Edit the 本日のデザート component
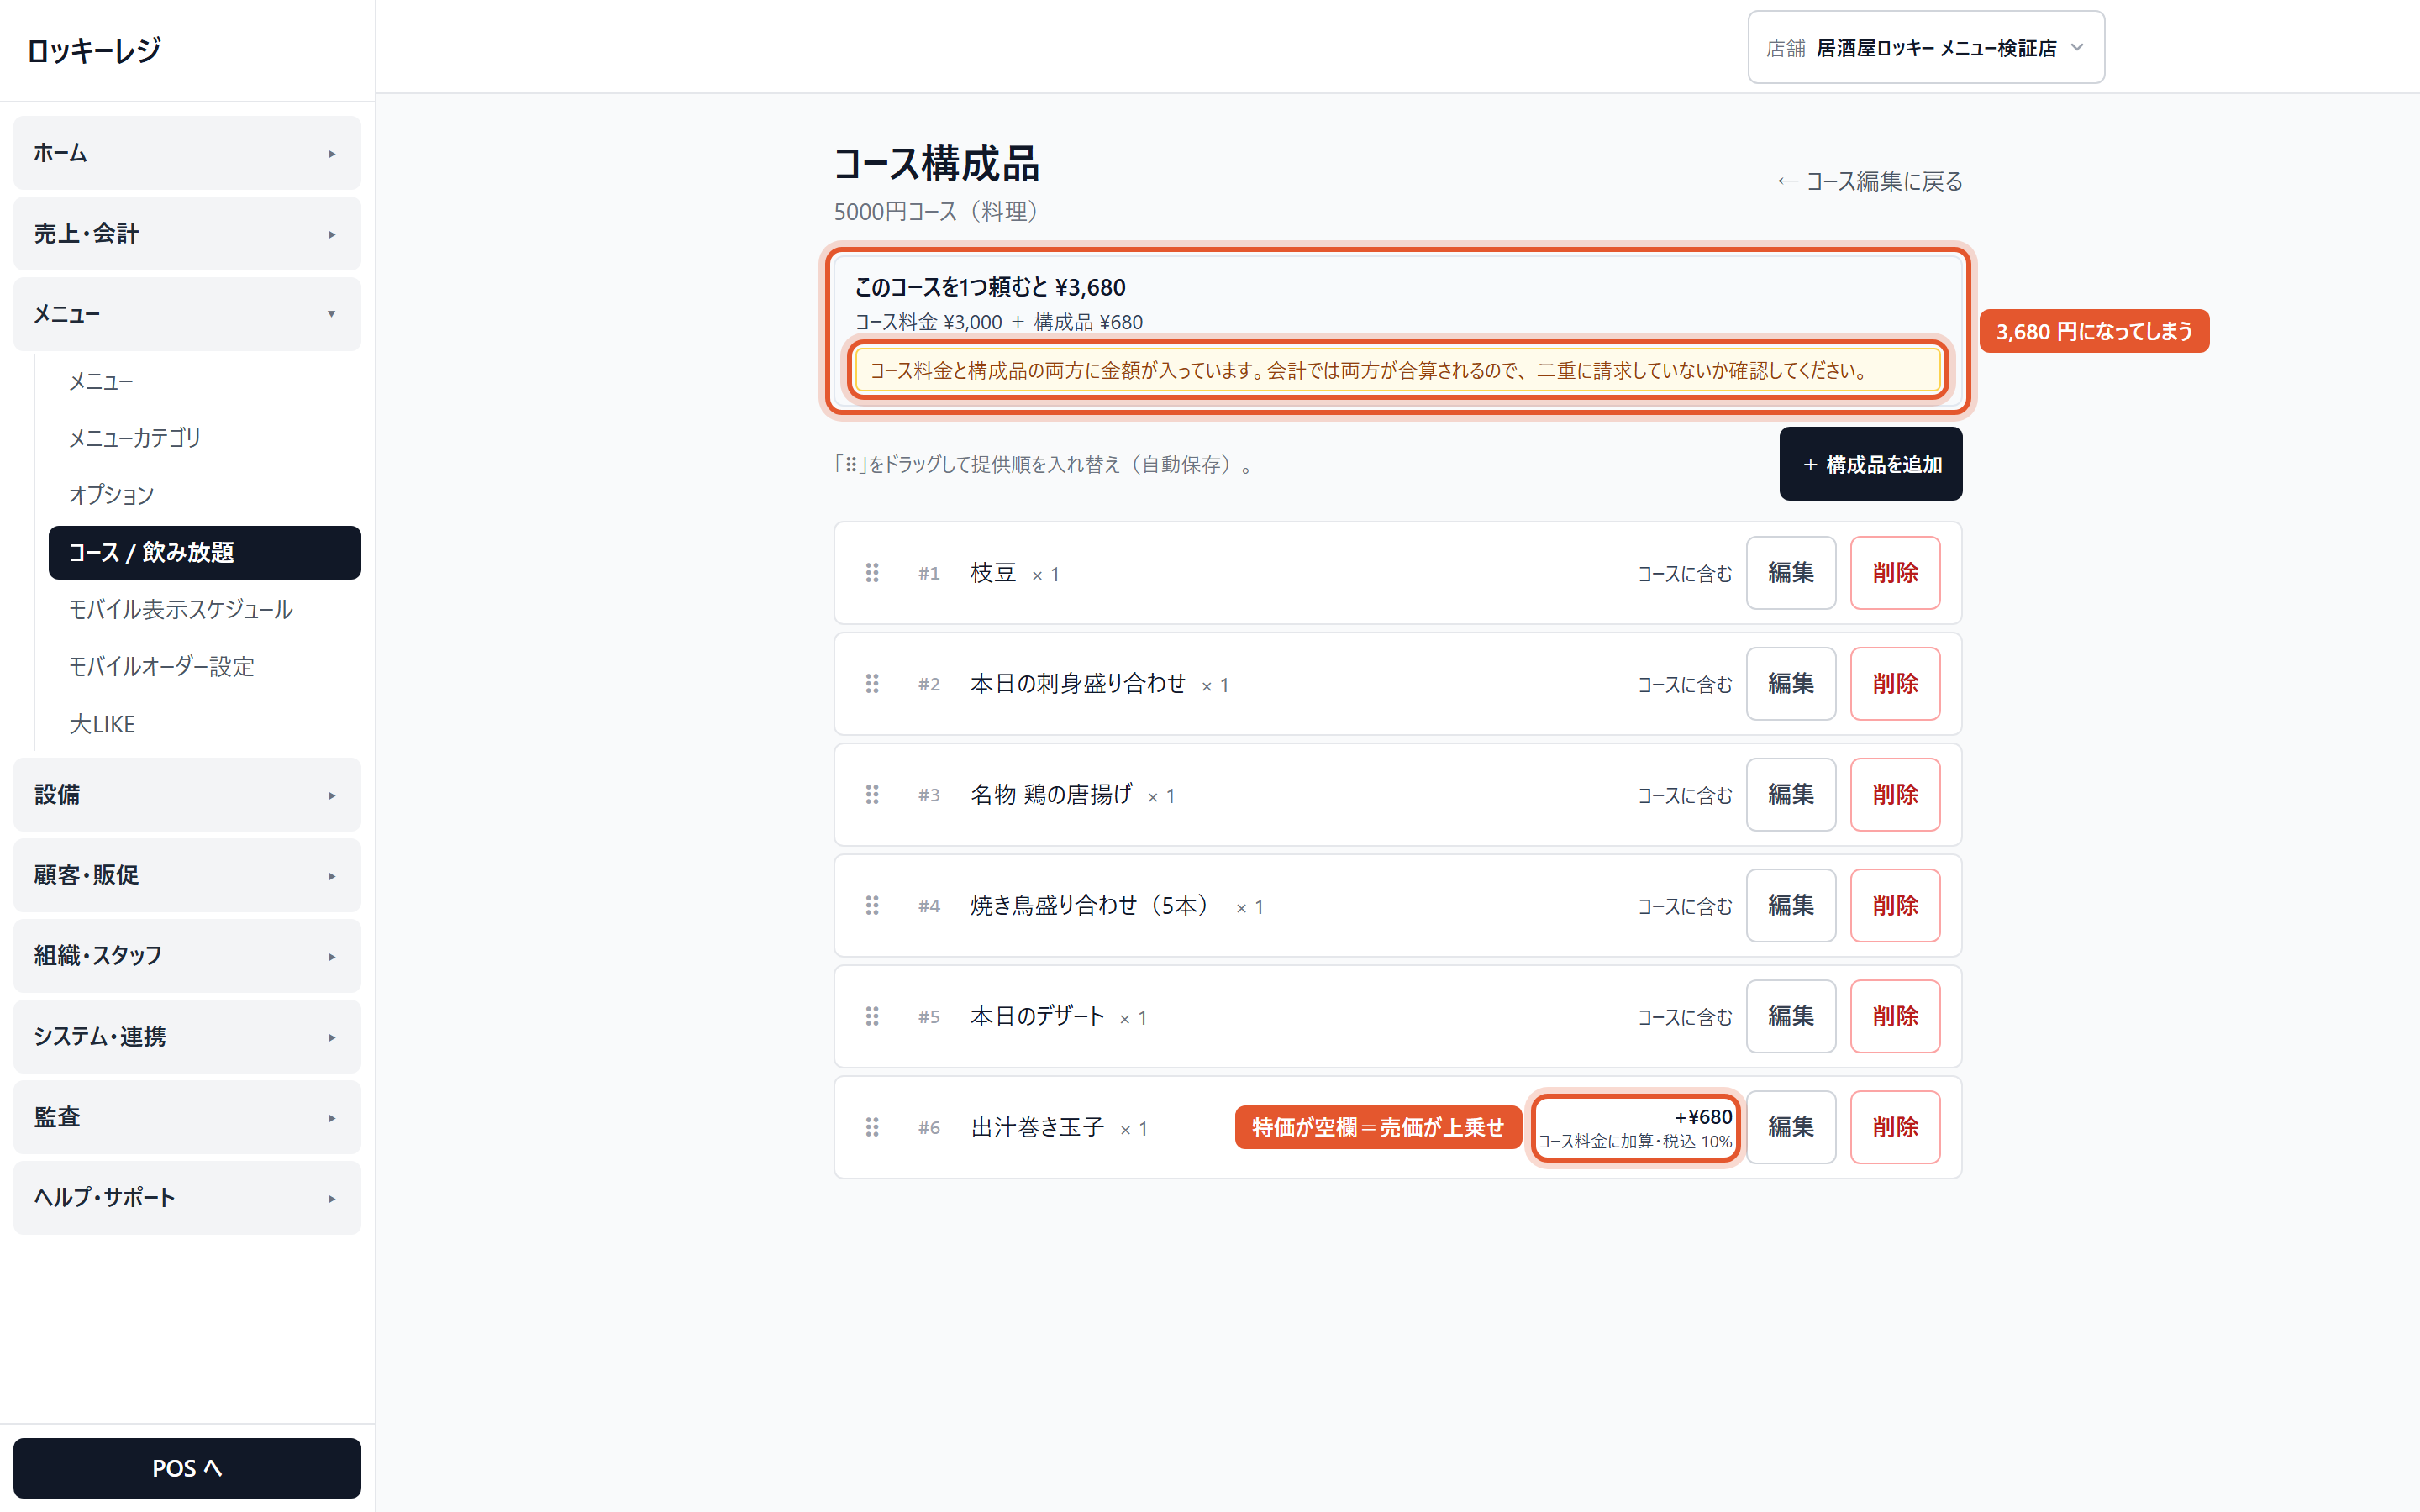This screenshot has width=2420, height=1512. pyautogui.click(x=1790, y=1016)
